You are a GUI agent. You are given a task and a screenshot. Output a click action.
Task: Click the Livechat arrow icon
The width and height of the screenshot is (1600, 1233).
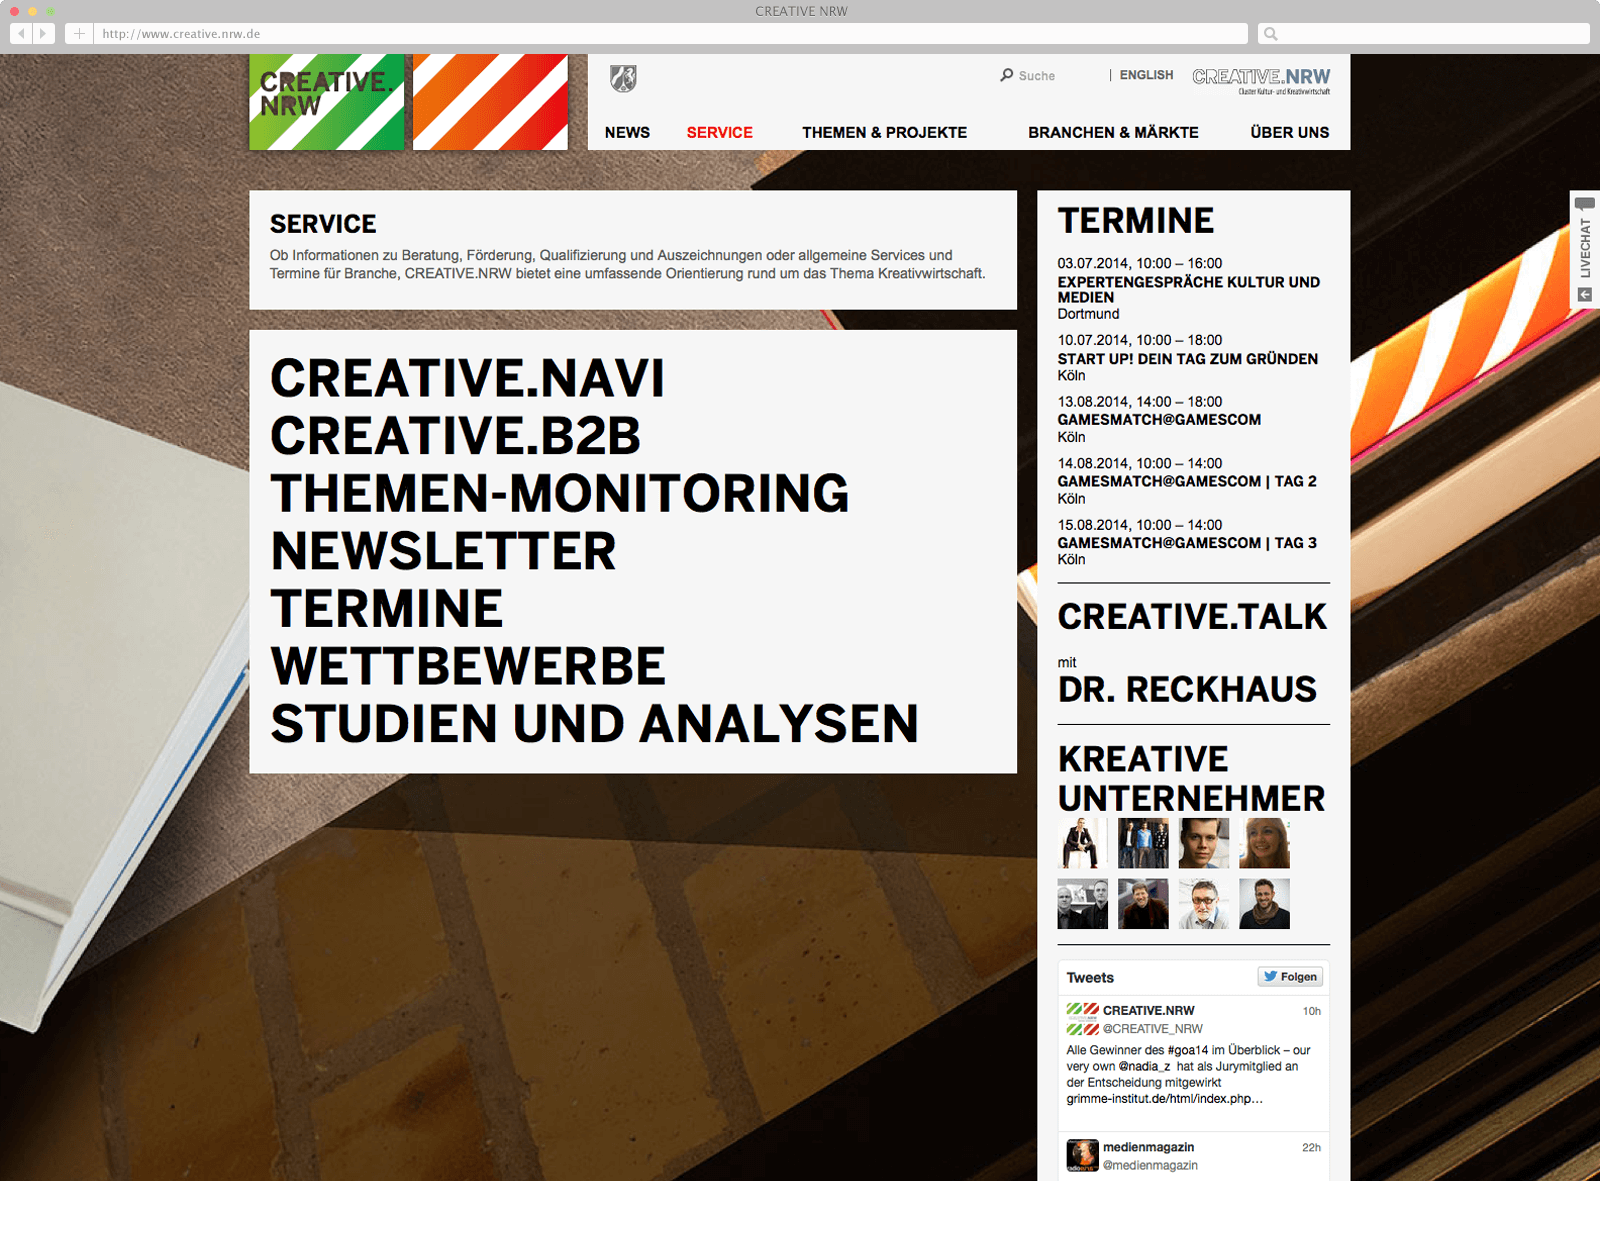(x=1585, y=294)
